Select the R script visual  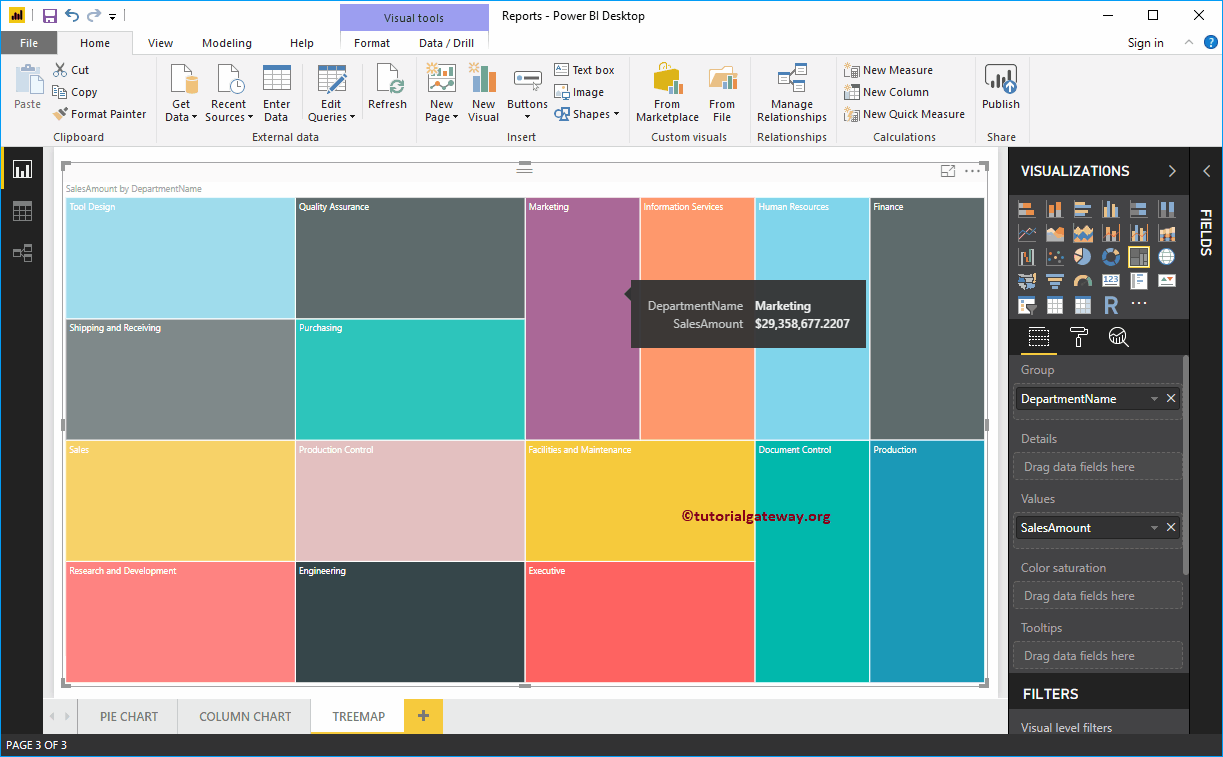pyautogui.click(x=1111, y=305)
